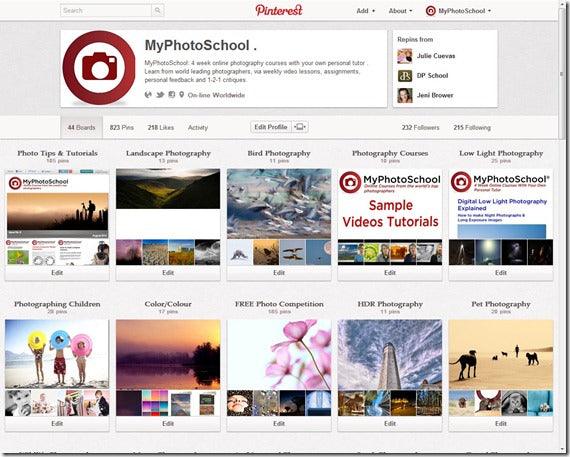The height and width of the screenshot is (457, 570).
Task: Click the page vertical scrollbar
Action: (x=562, y=73)
